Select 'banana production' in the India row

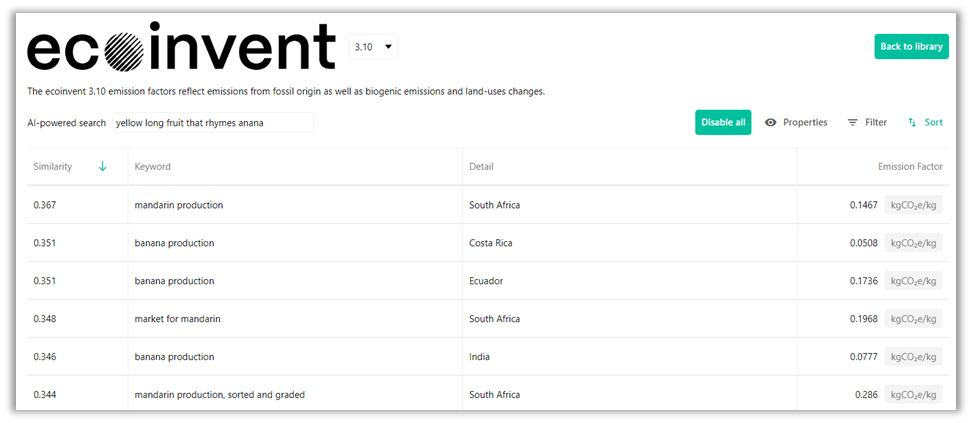click(x=174, y=357)
